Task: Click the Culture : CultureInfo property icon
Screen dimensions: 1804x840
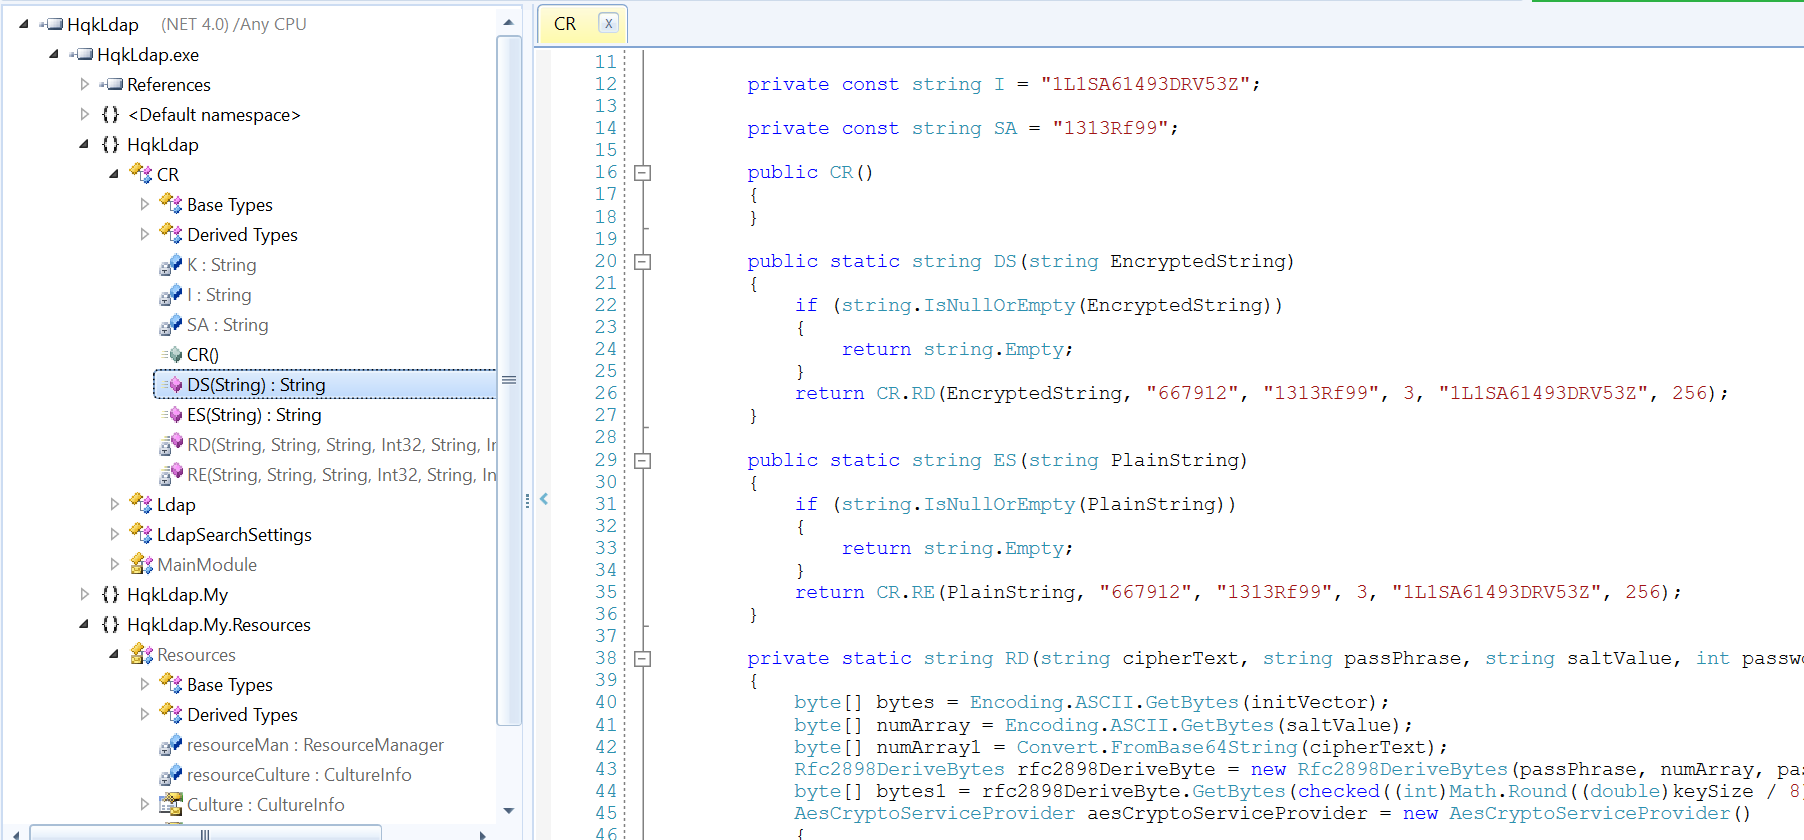Action: [171, 805]
